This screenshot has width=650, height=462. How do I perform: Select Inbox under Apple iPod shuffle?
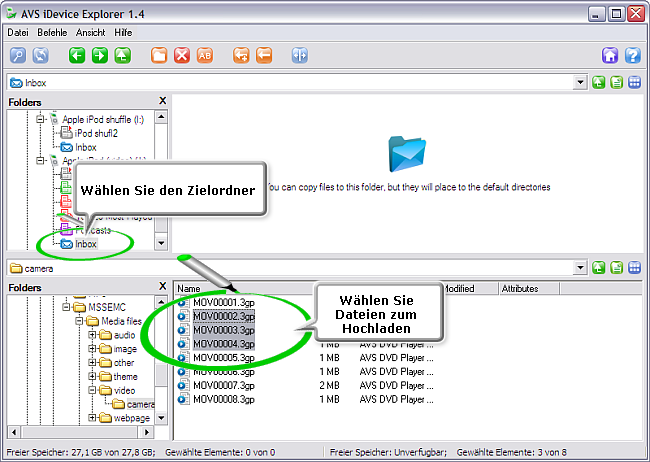(86, 147)
